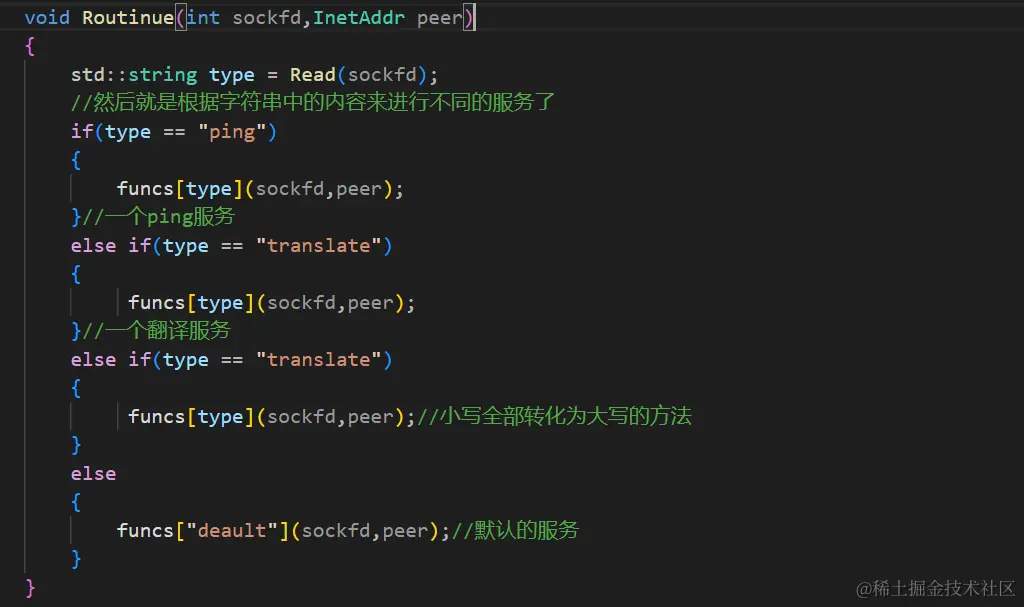
Task: Select the "Routinue" function name
Action: (128, 18)
